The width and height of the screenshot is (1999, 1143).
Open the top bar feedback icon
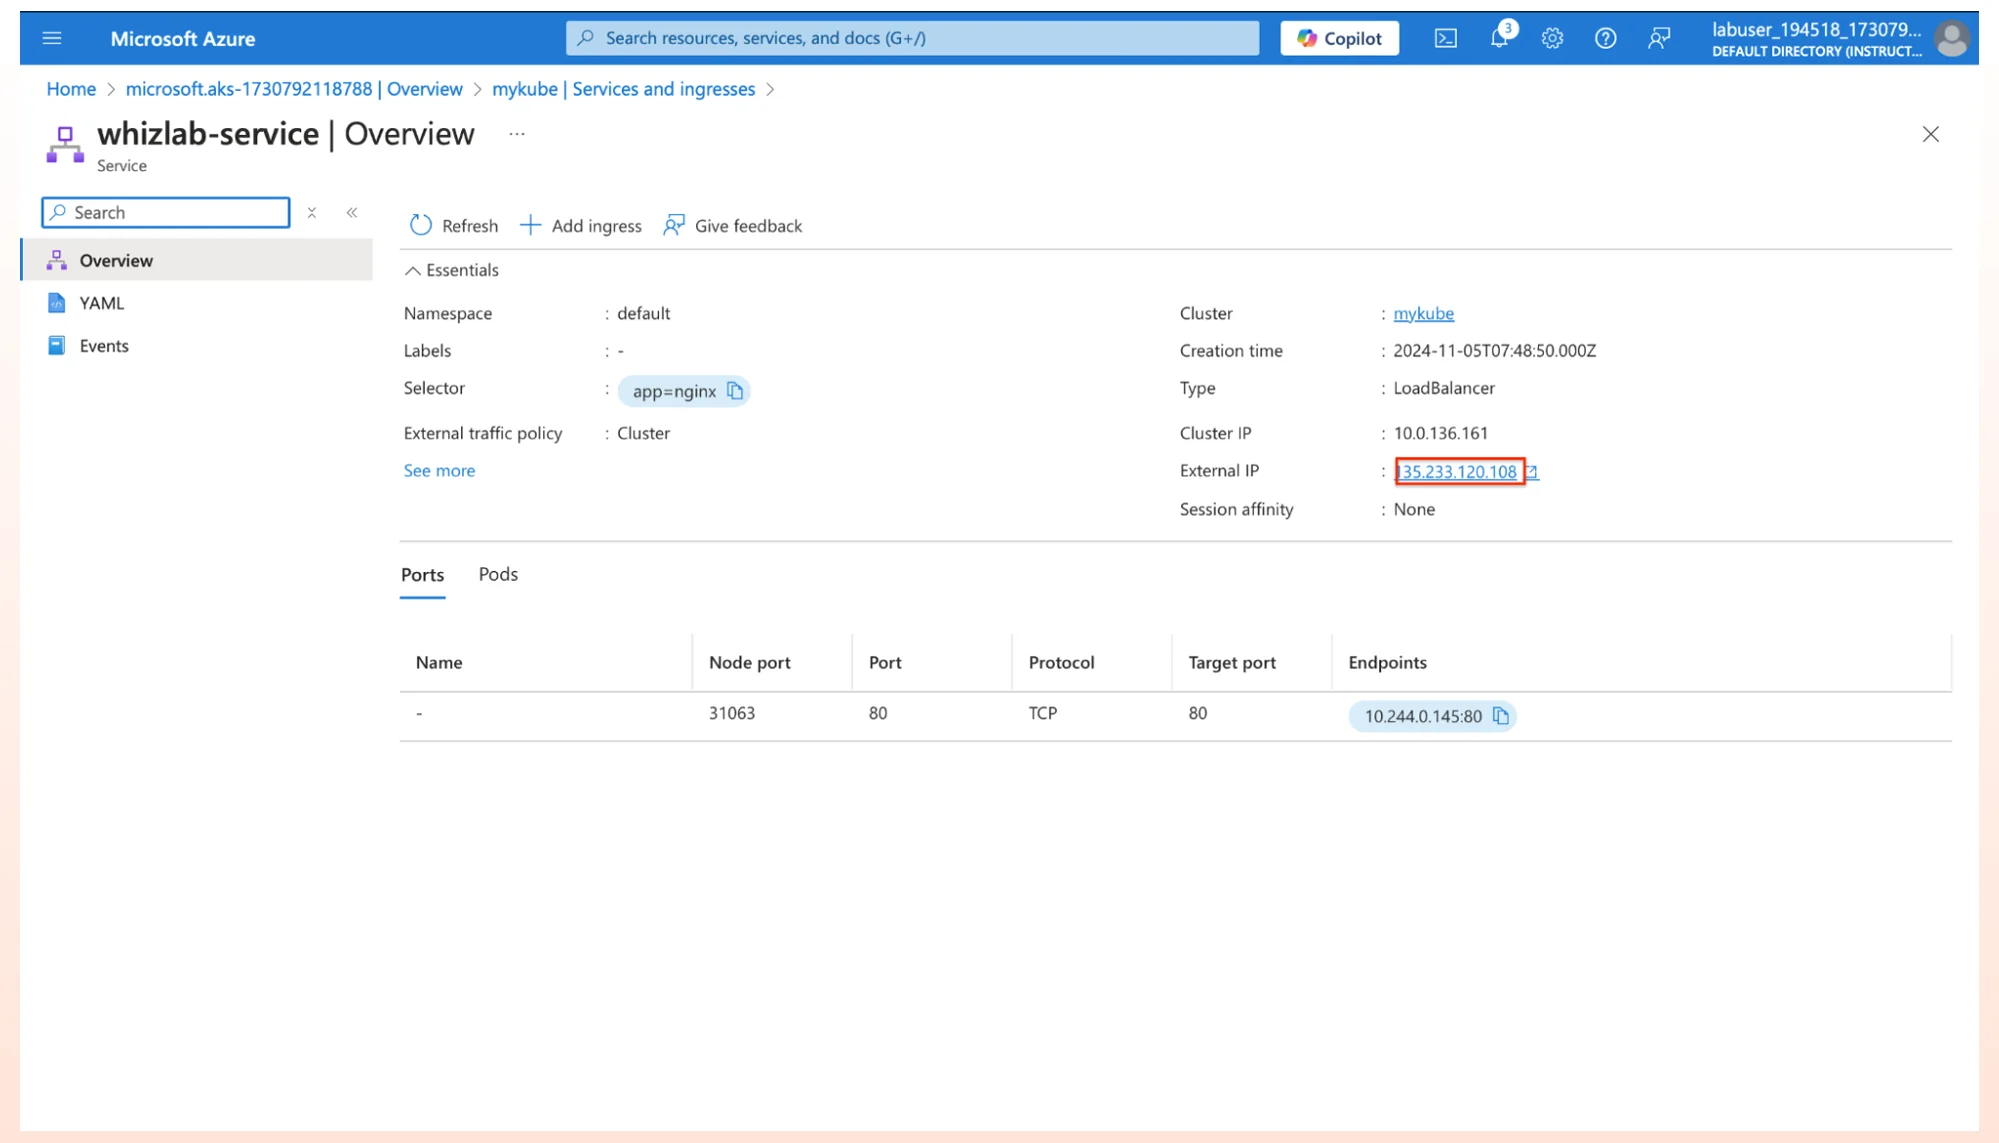coord(1659,38)
